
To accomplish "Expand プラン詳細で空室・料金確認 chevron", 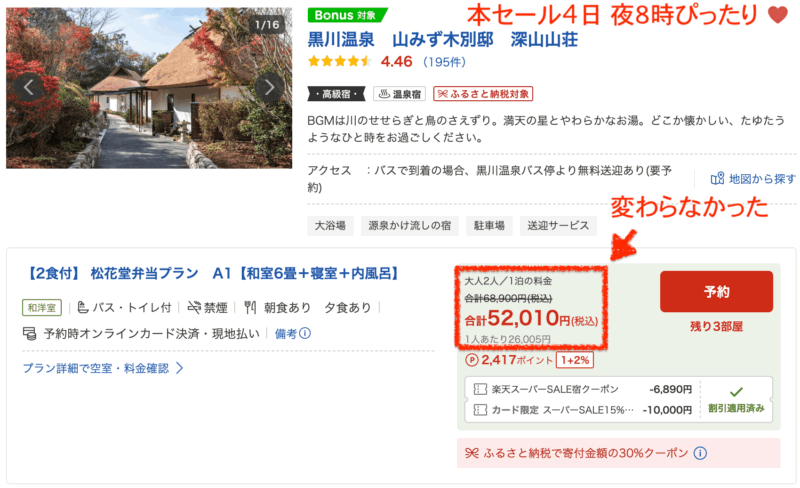I will 180,368.
